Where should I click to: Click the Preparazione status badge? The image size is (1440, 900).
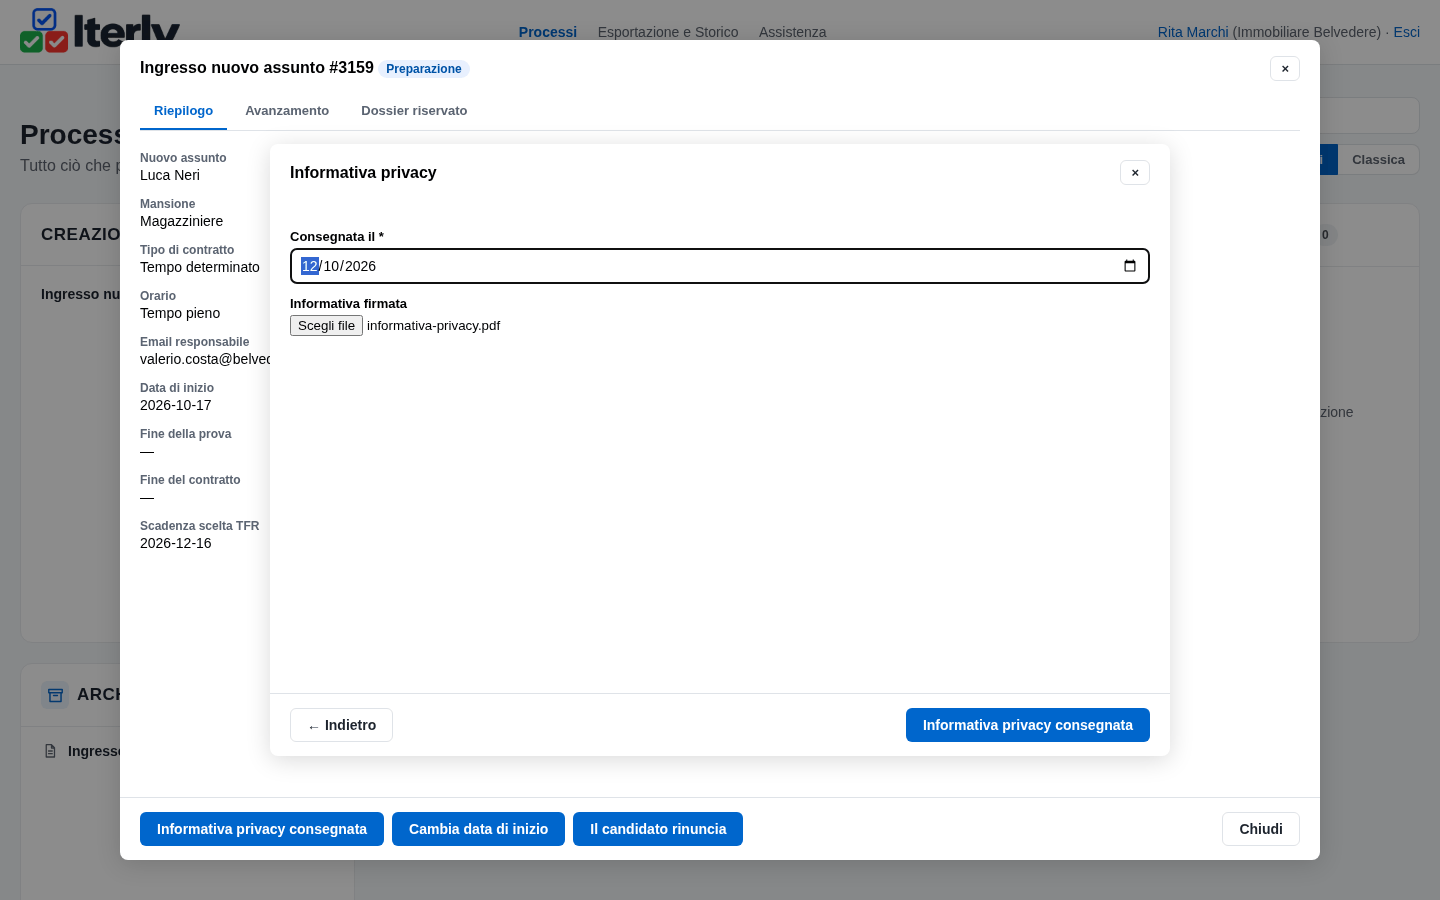click(x=424, y=69)
